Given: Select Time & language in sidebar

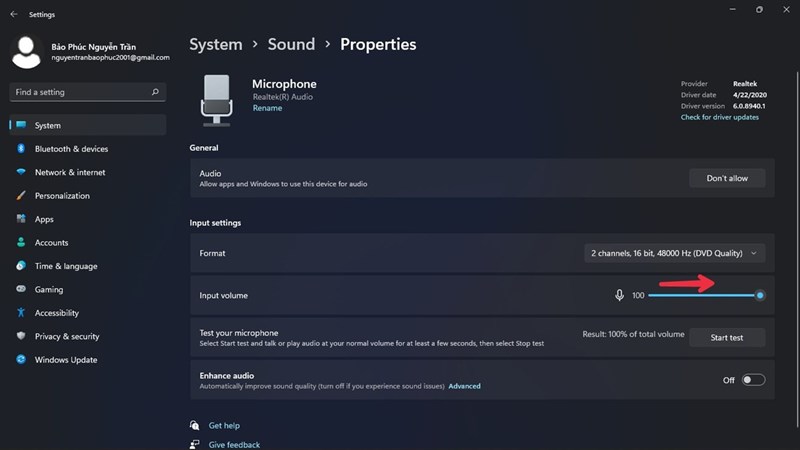Looking at the screenshot, I should [x=66, y=266].
